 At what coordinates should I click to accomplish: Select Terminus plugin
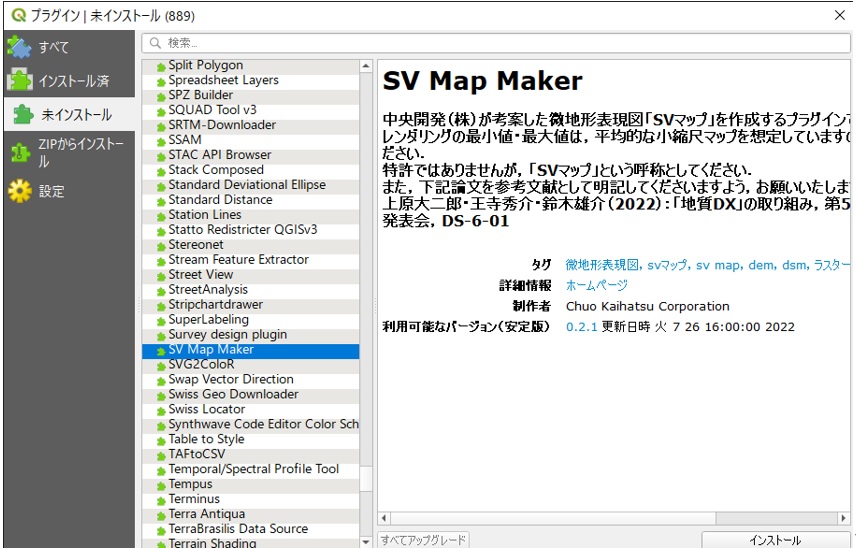[x=251, y=499]
